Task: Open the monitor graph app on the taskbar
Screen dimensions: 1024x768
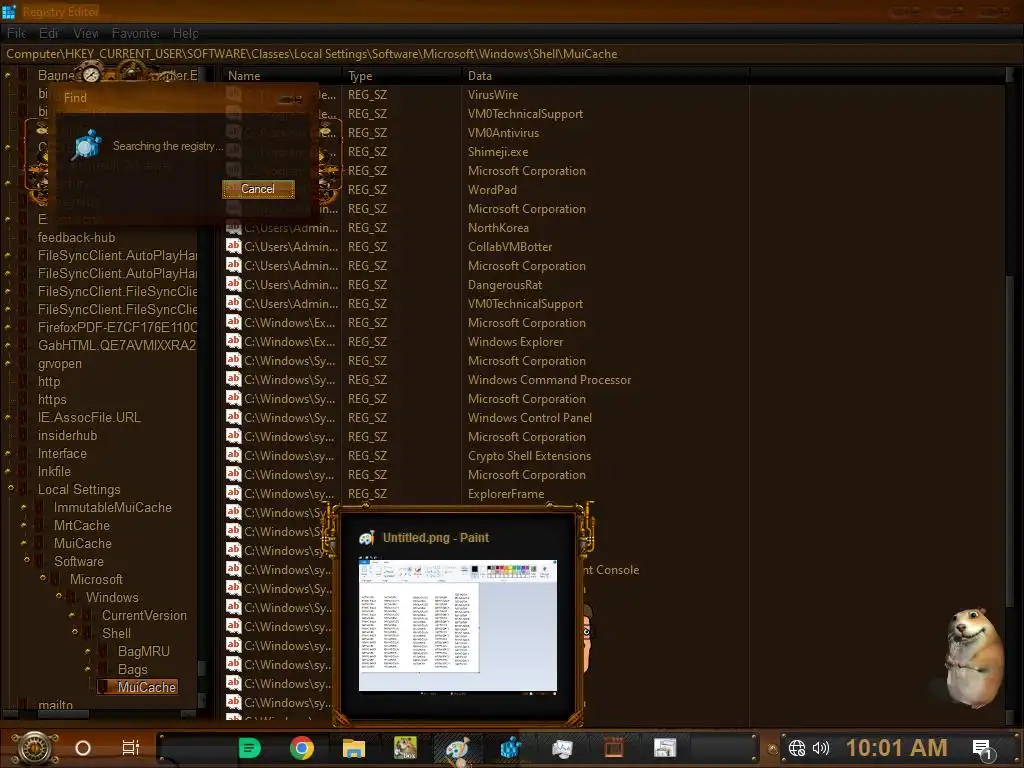Action: pyautogui.click(x=562, y=748)
